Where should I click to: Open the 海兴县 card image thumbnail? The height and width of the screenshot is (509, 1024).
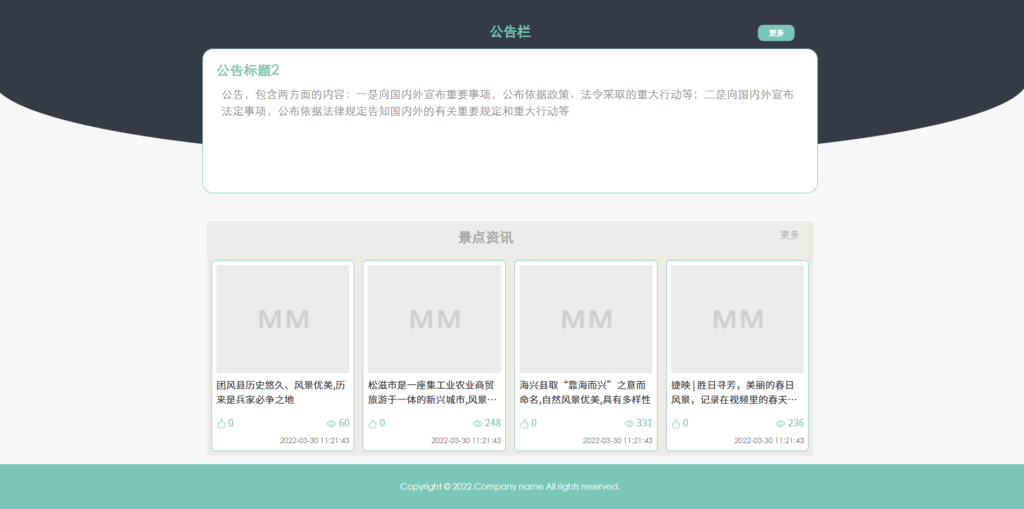(x=586, y=319)
